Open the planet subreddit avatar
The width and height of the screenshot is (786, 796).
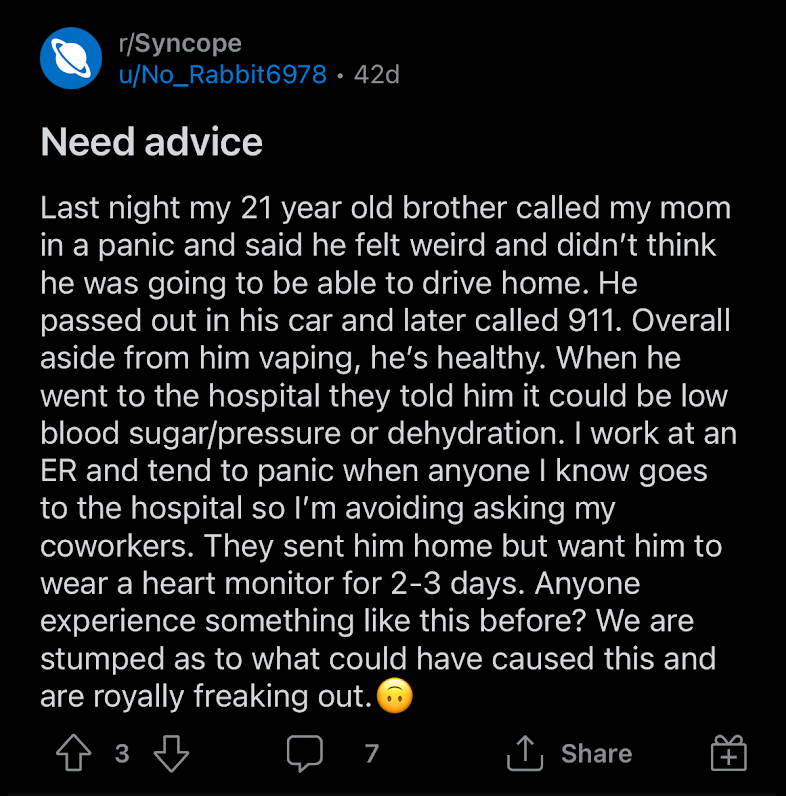click(x=71, y=58)
